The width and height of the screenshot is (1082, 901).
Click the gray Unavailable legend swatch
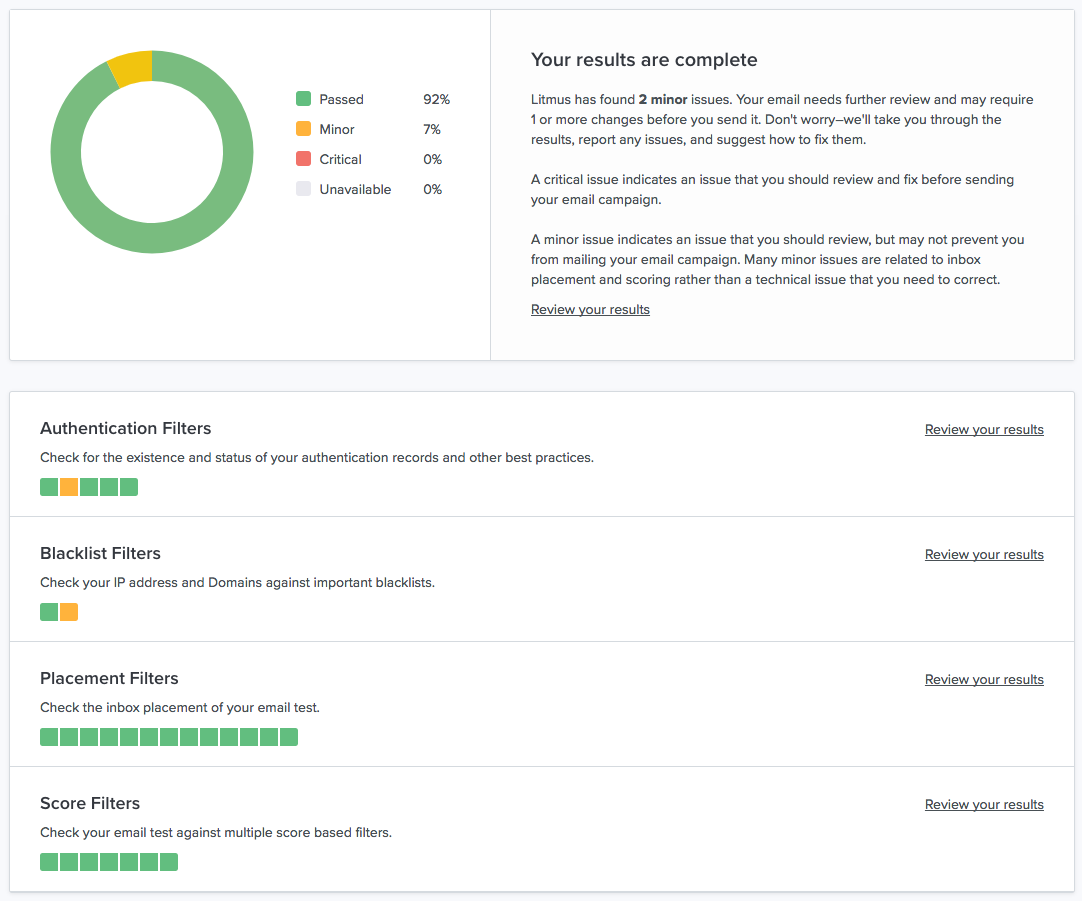[304, 189]
